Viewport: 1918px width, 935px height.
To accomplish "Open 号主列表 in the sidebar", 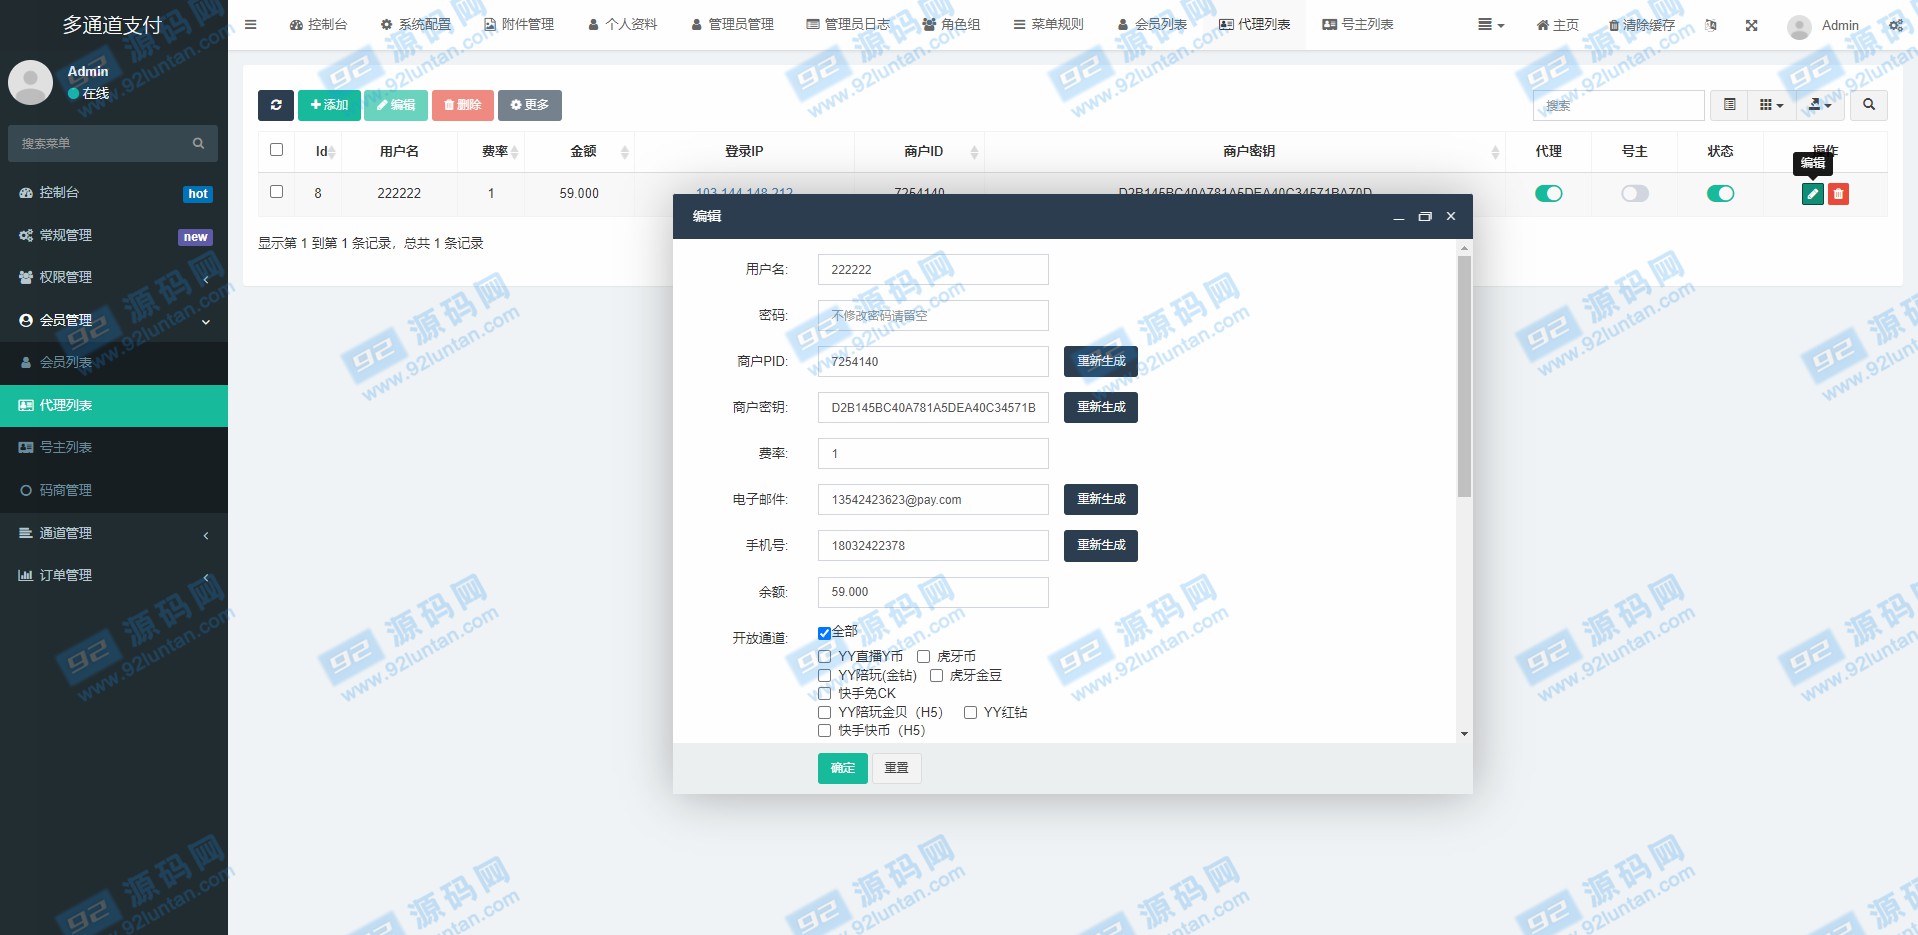I will [114, 447].
